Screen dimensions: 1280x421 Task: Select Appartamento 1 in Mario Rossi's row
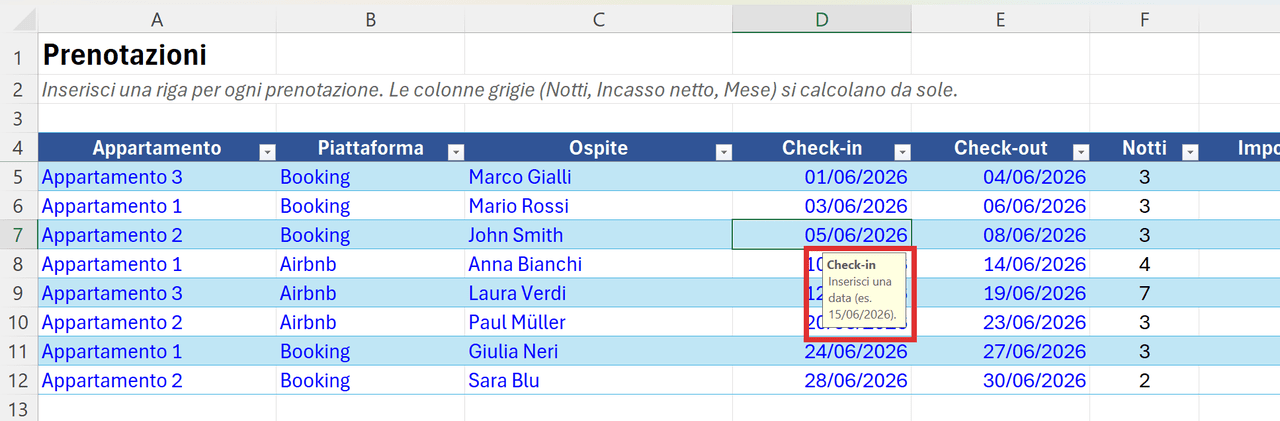157,206
